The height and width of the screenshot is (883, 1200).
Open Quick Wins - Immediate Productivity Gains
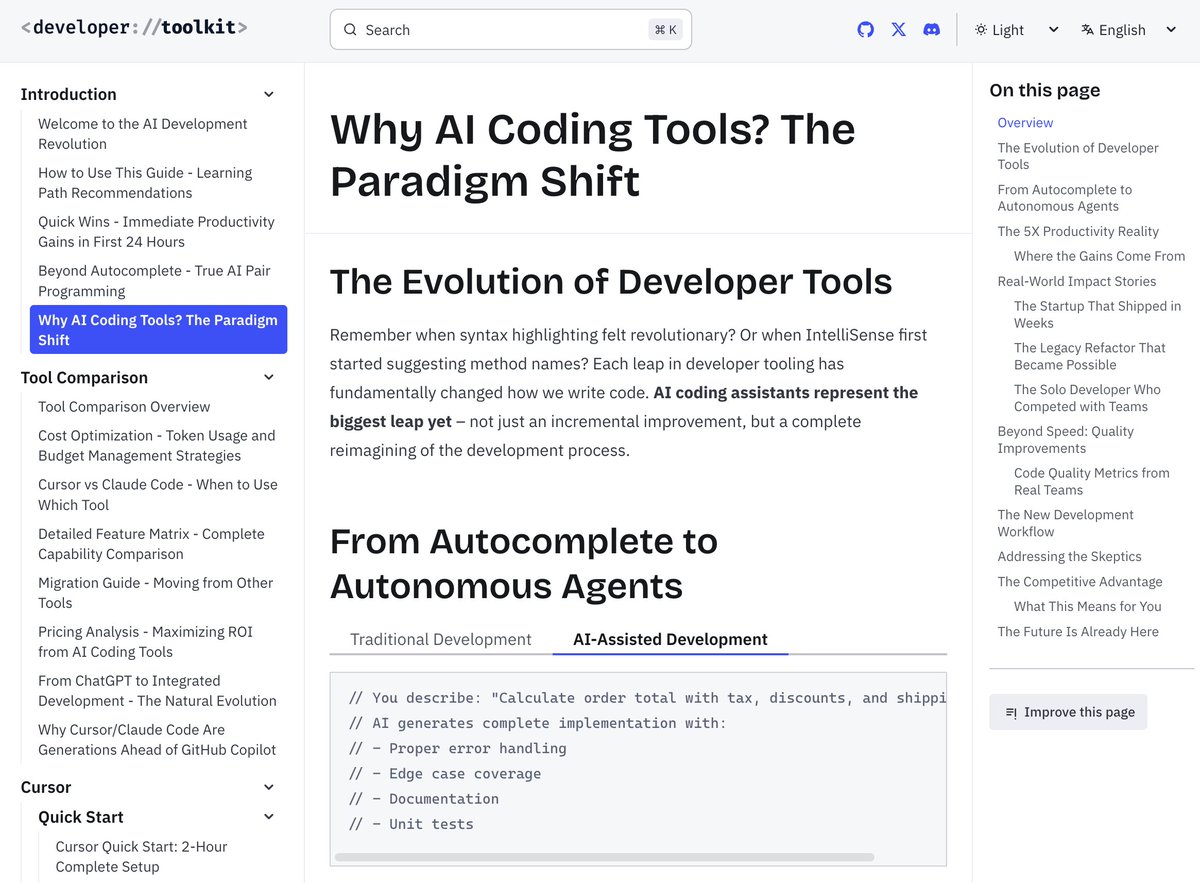156,232
